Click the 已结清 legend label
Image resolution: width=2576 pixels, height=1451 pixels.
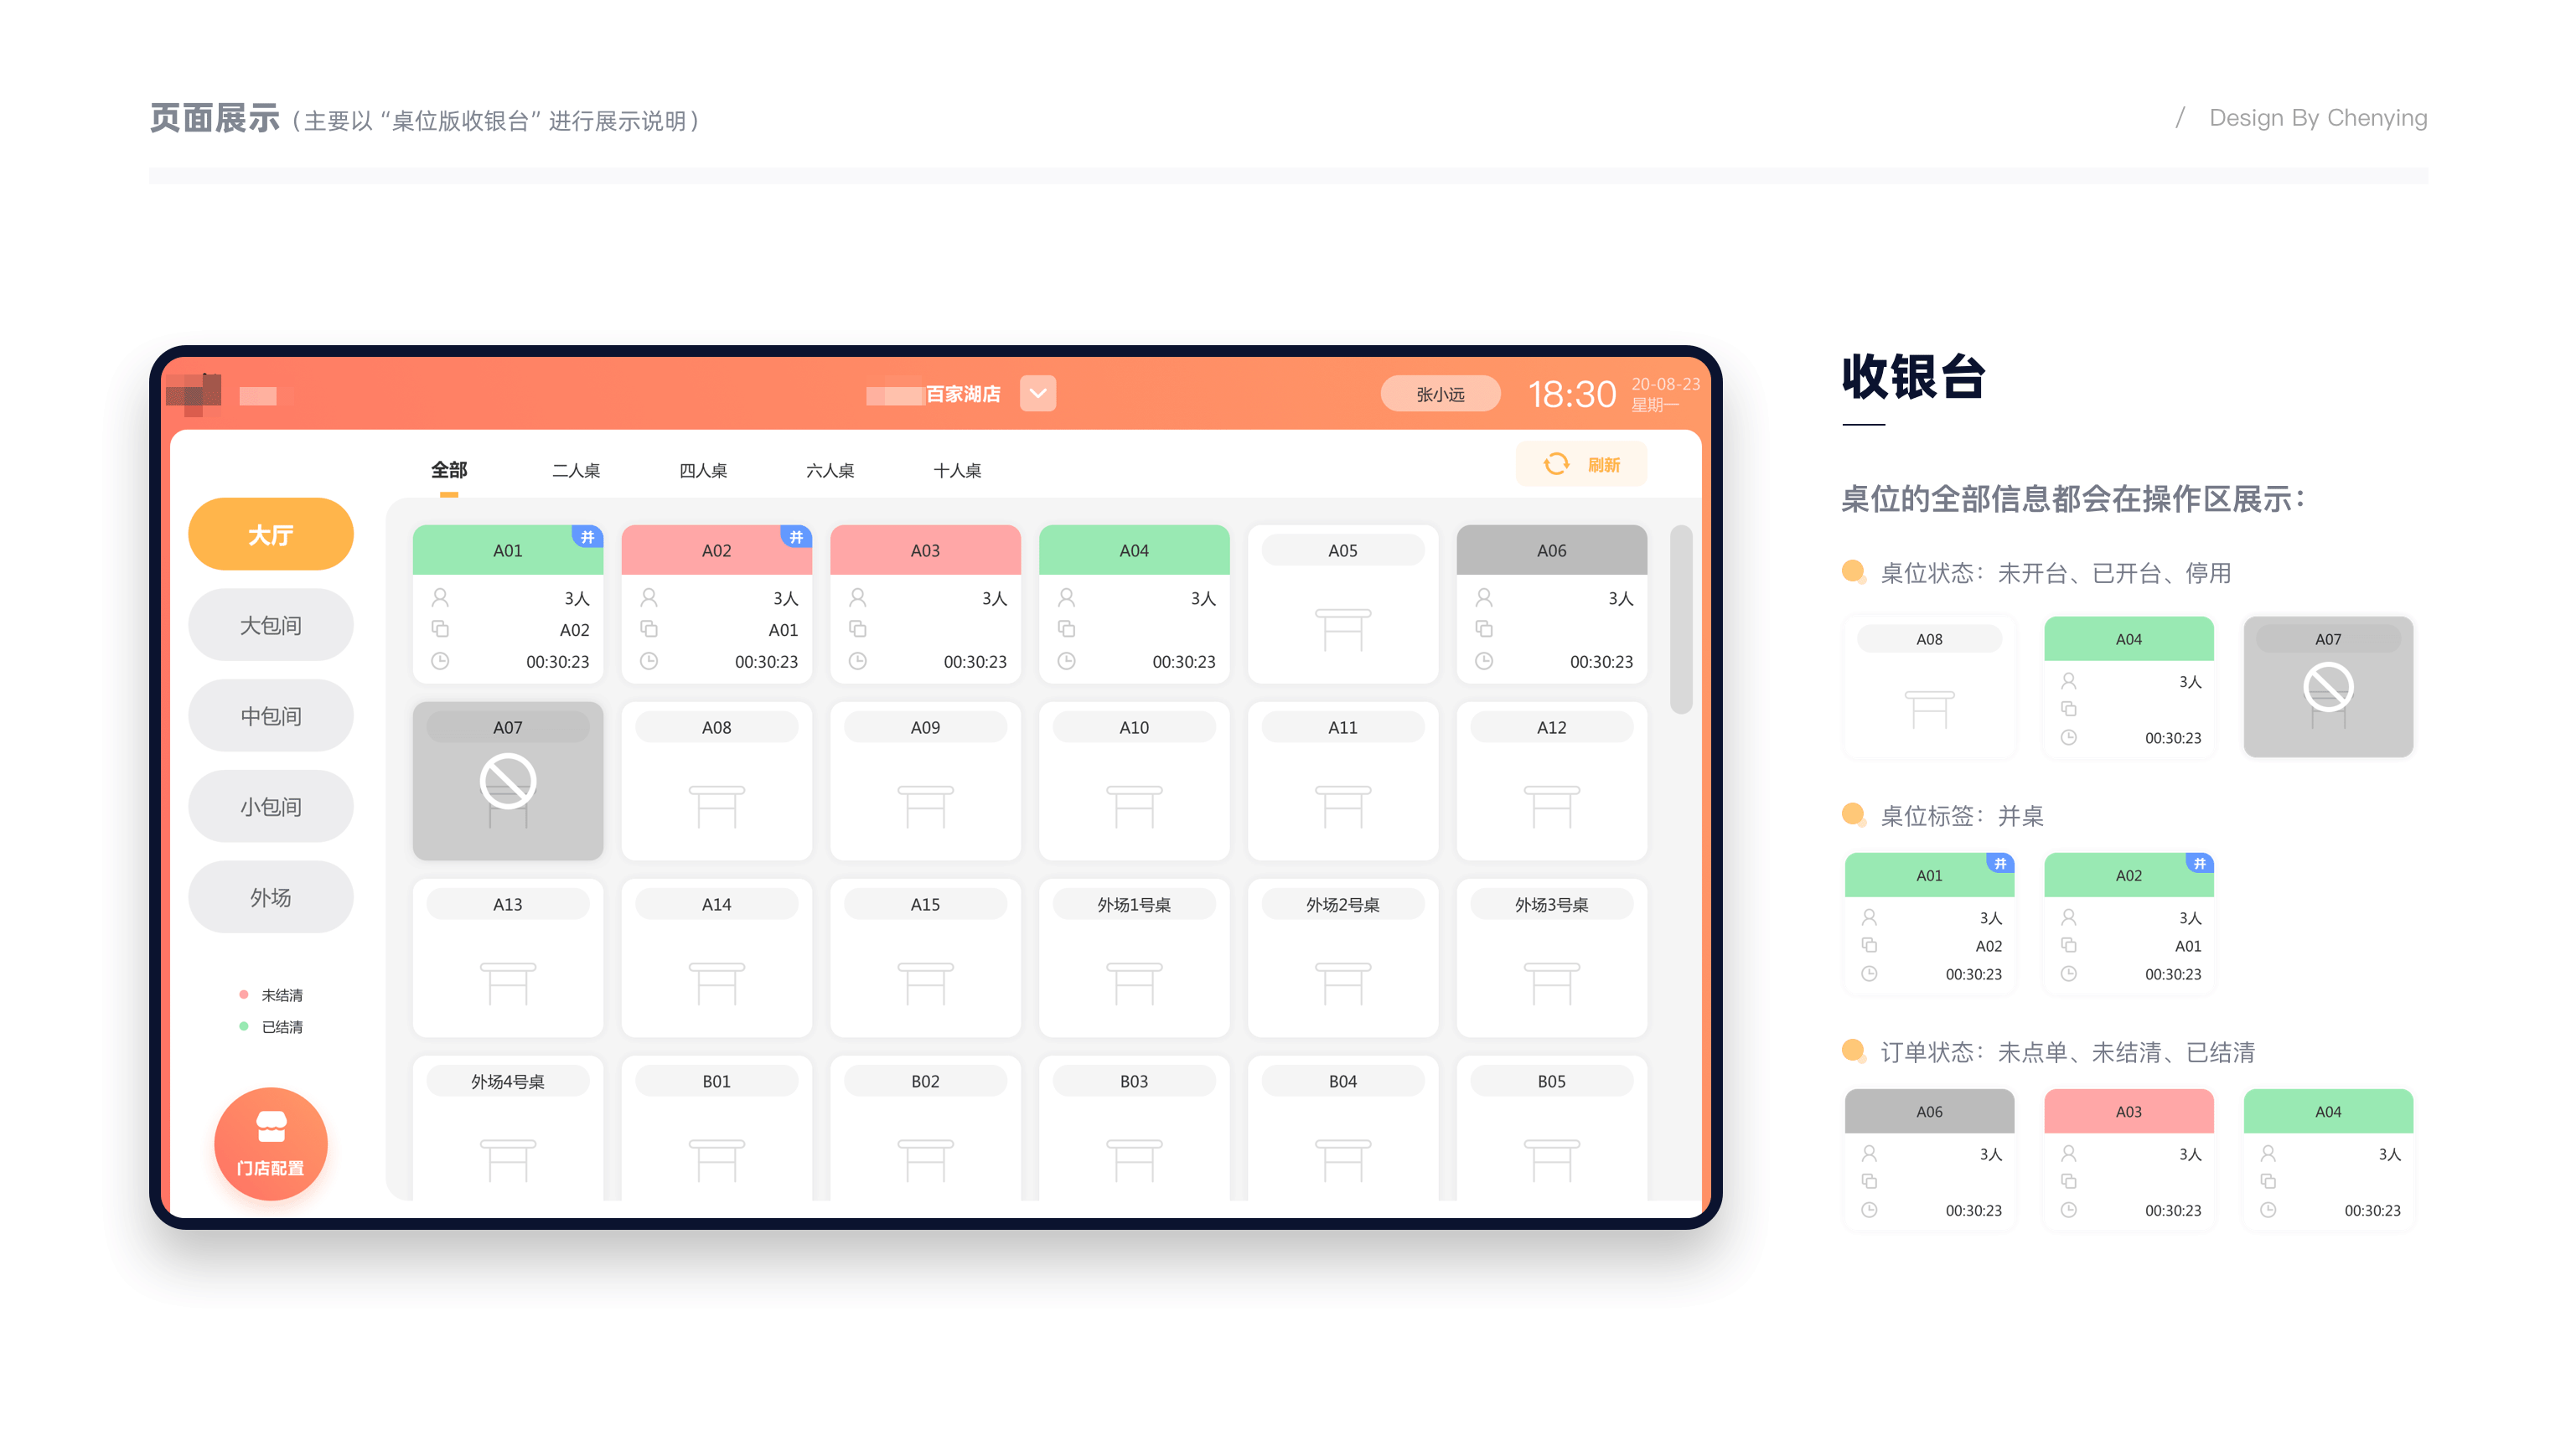[x=282, y=1027]
